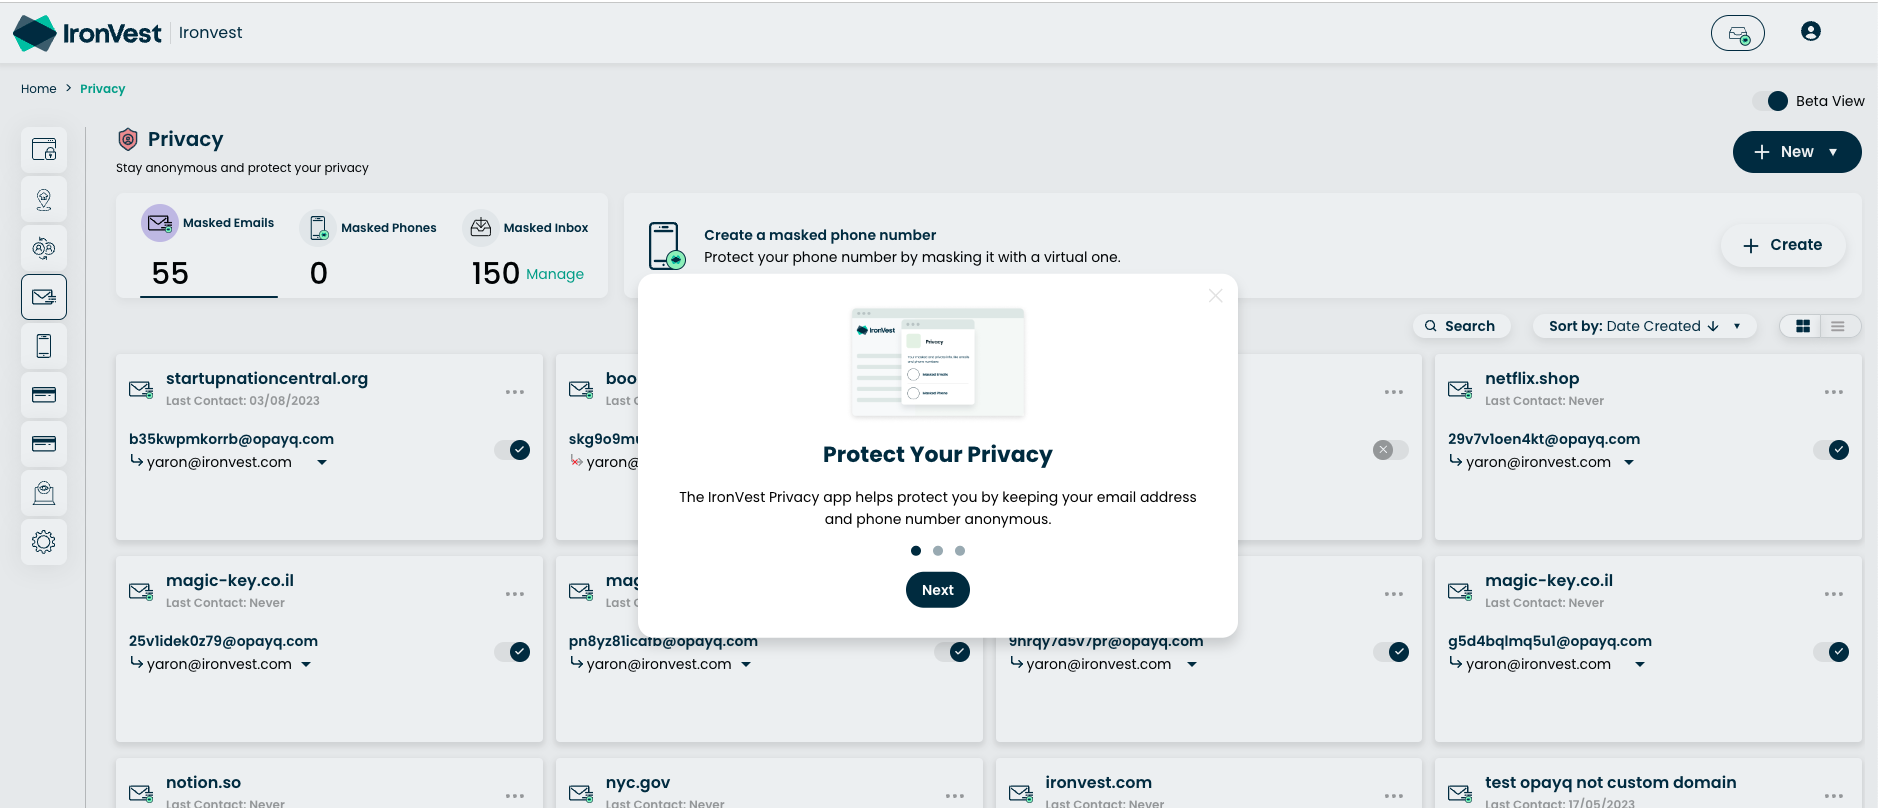Expand forwarding address dropdown under b35kwpmkorrb@opayq.com
Viewport: 1878px width, 808px height.
pyautogui.click(x=322, y=463)
